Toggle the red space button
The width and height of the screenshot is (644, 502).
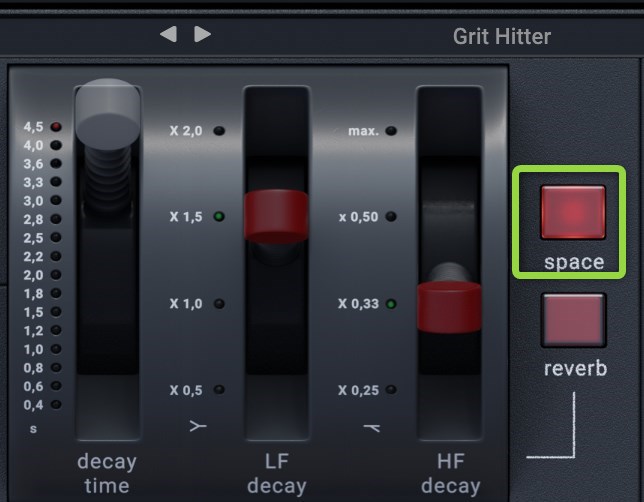click(x=573, y=211)
